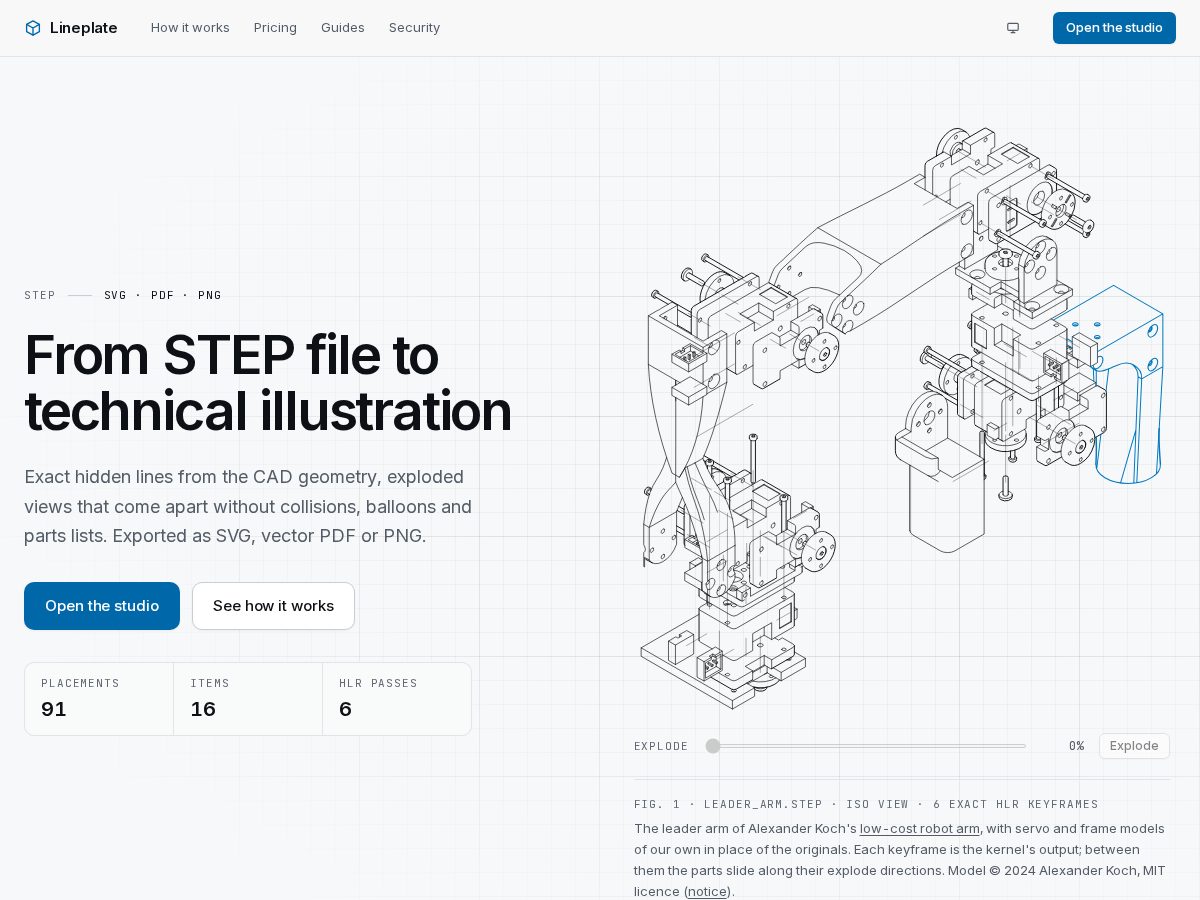Click the hero Open the studio button

coord(102,606)
